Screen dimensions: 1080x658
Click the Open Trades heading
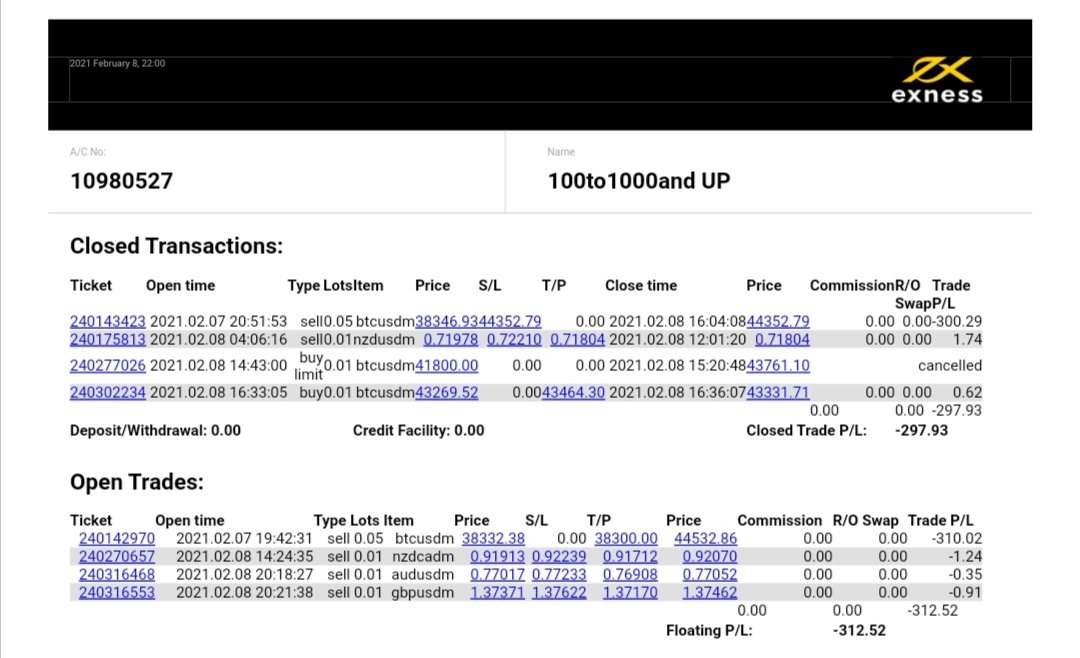(136, 482)
